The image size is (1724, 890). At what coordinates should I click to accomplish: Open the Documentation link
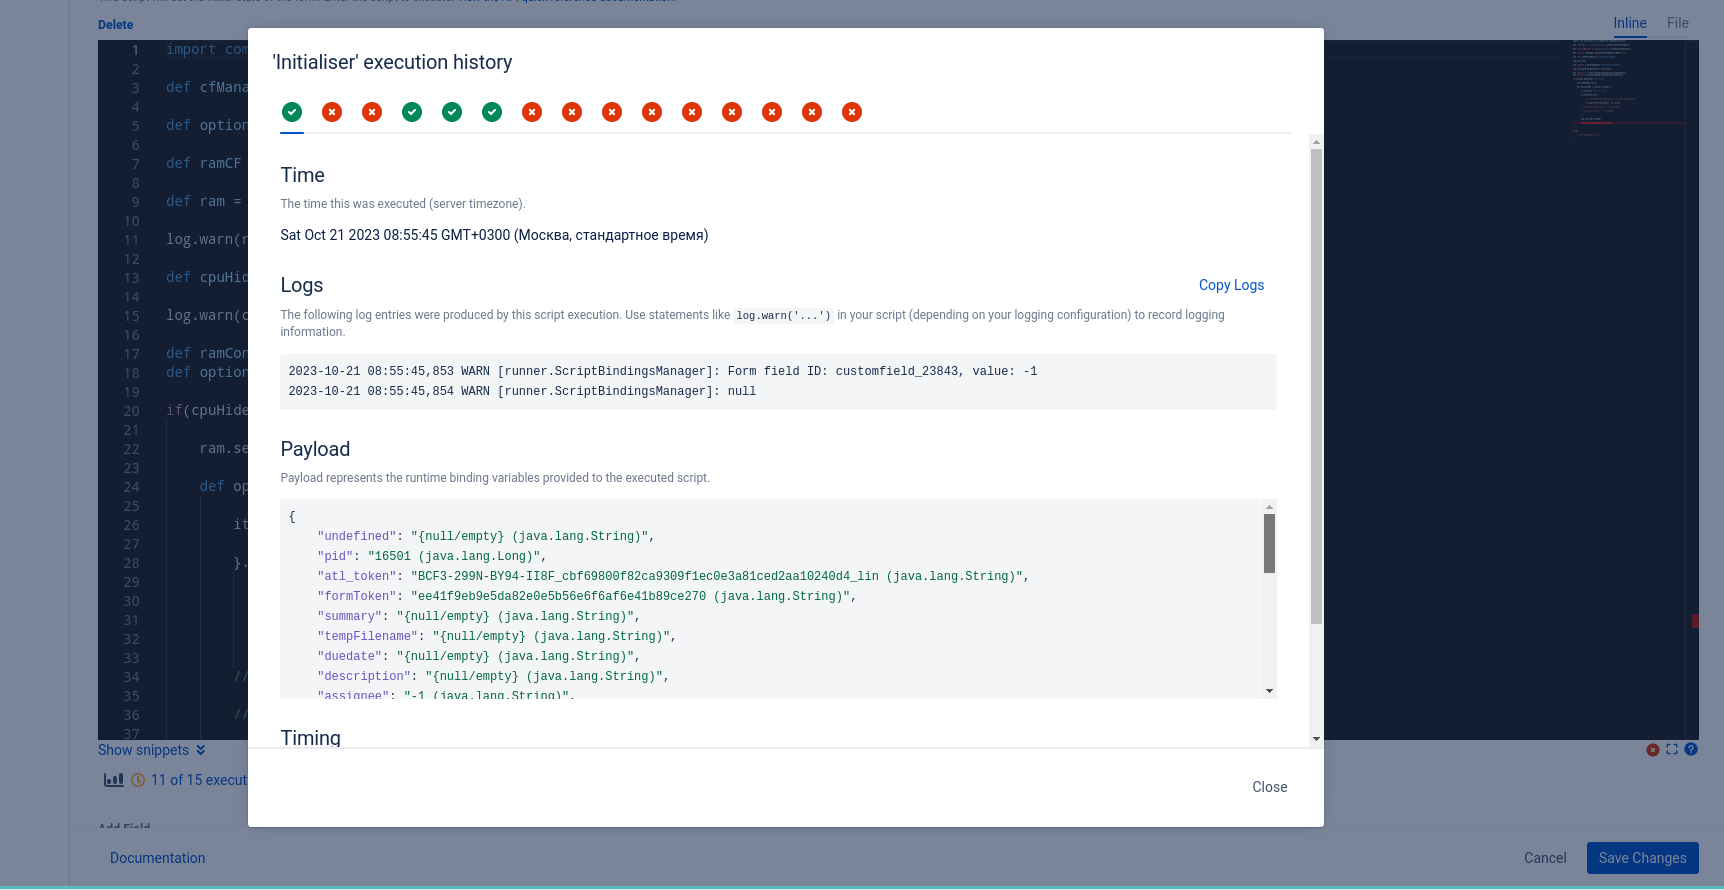pyautogui.click(x=158, y=858)
